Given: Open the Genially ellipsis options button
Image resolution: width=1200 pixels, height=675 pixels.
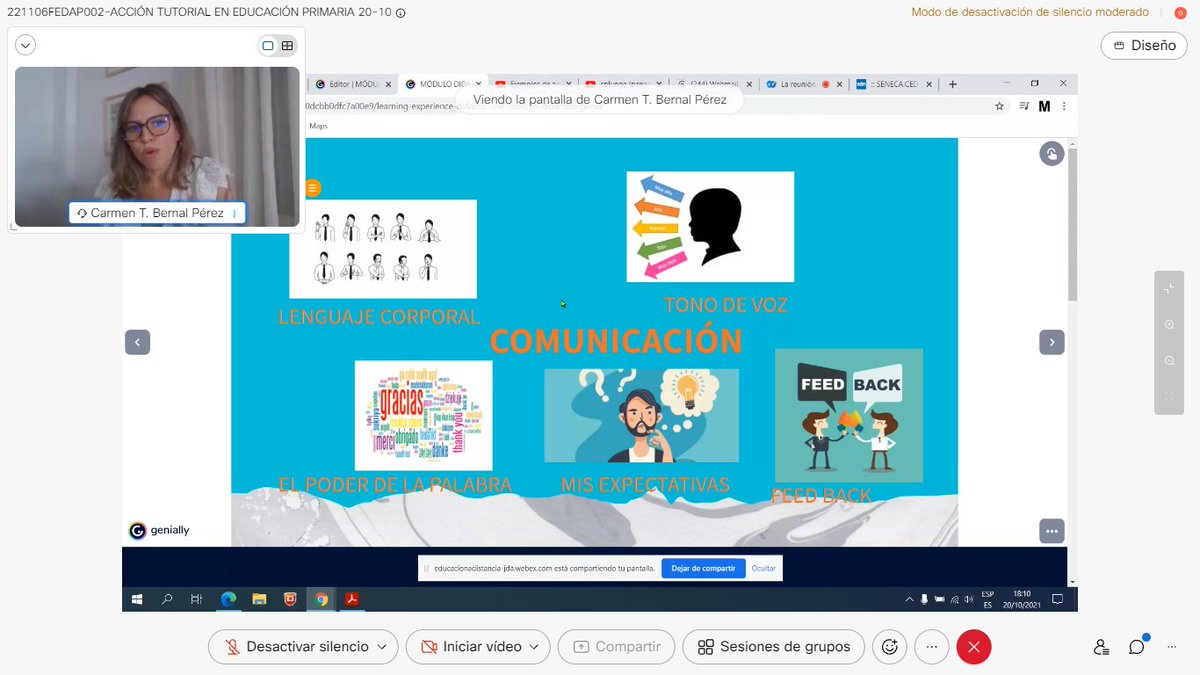Looking at the screenshot, I should point(1051,531).
